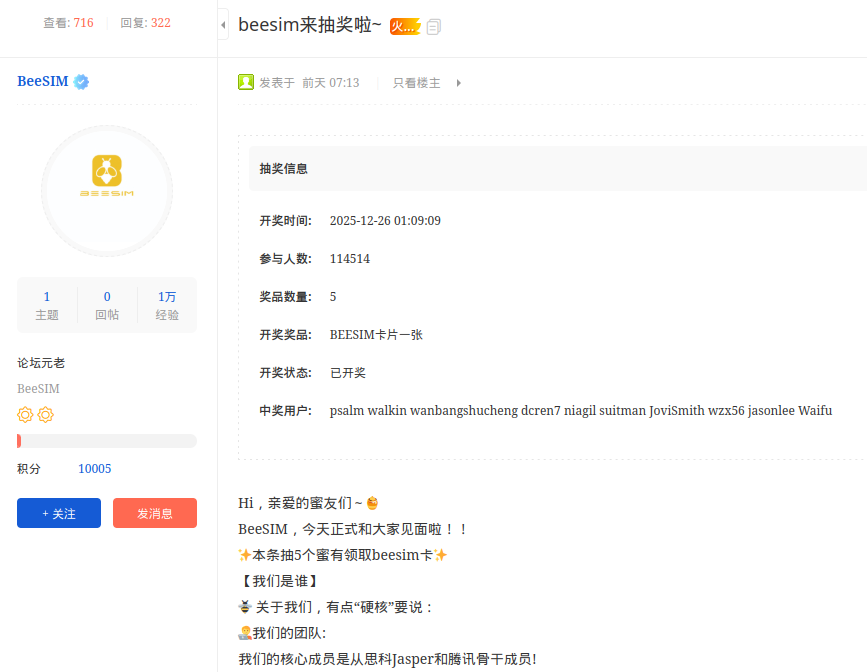Click the circular BeeSIM logo avatar
The width and height of the screenshot is (867, 672).
click(x=106, y=190)
